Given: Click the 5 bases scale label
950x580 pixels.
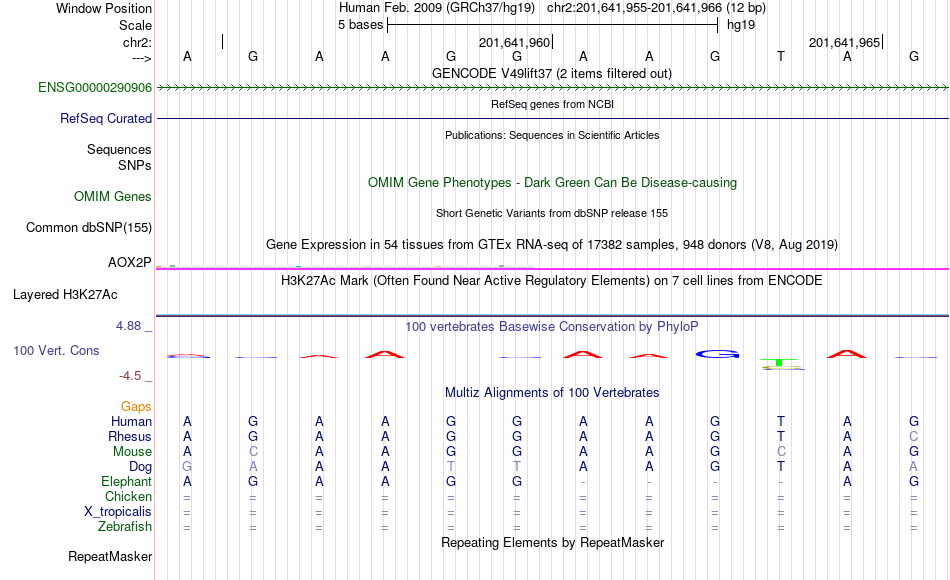Looking at the screenshot, I should point(360,25).
